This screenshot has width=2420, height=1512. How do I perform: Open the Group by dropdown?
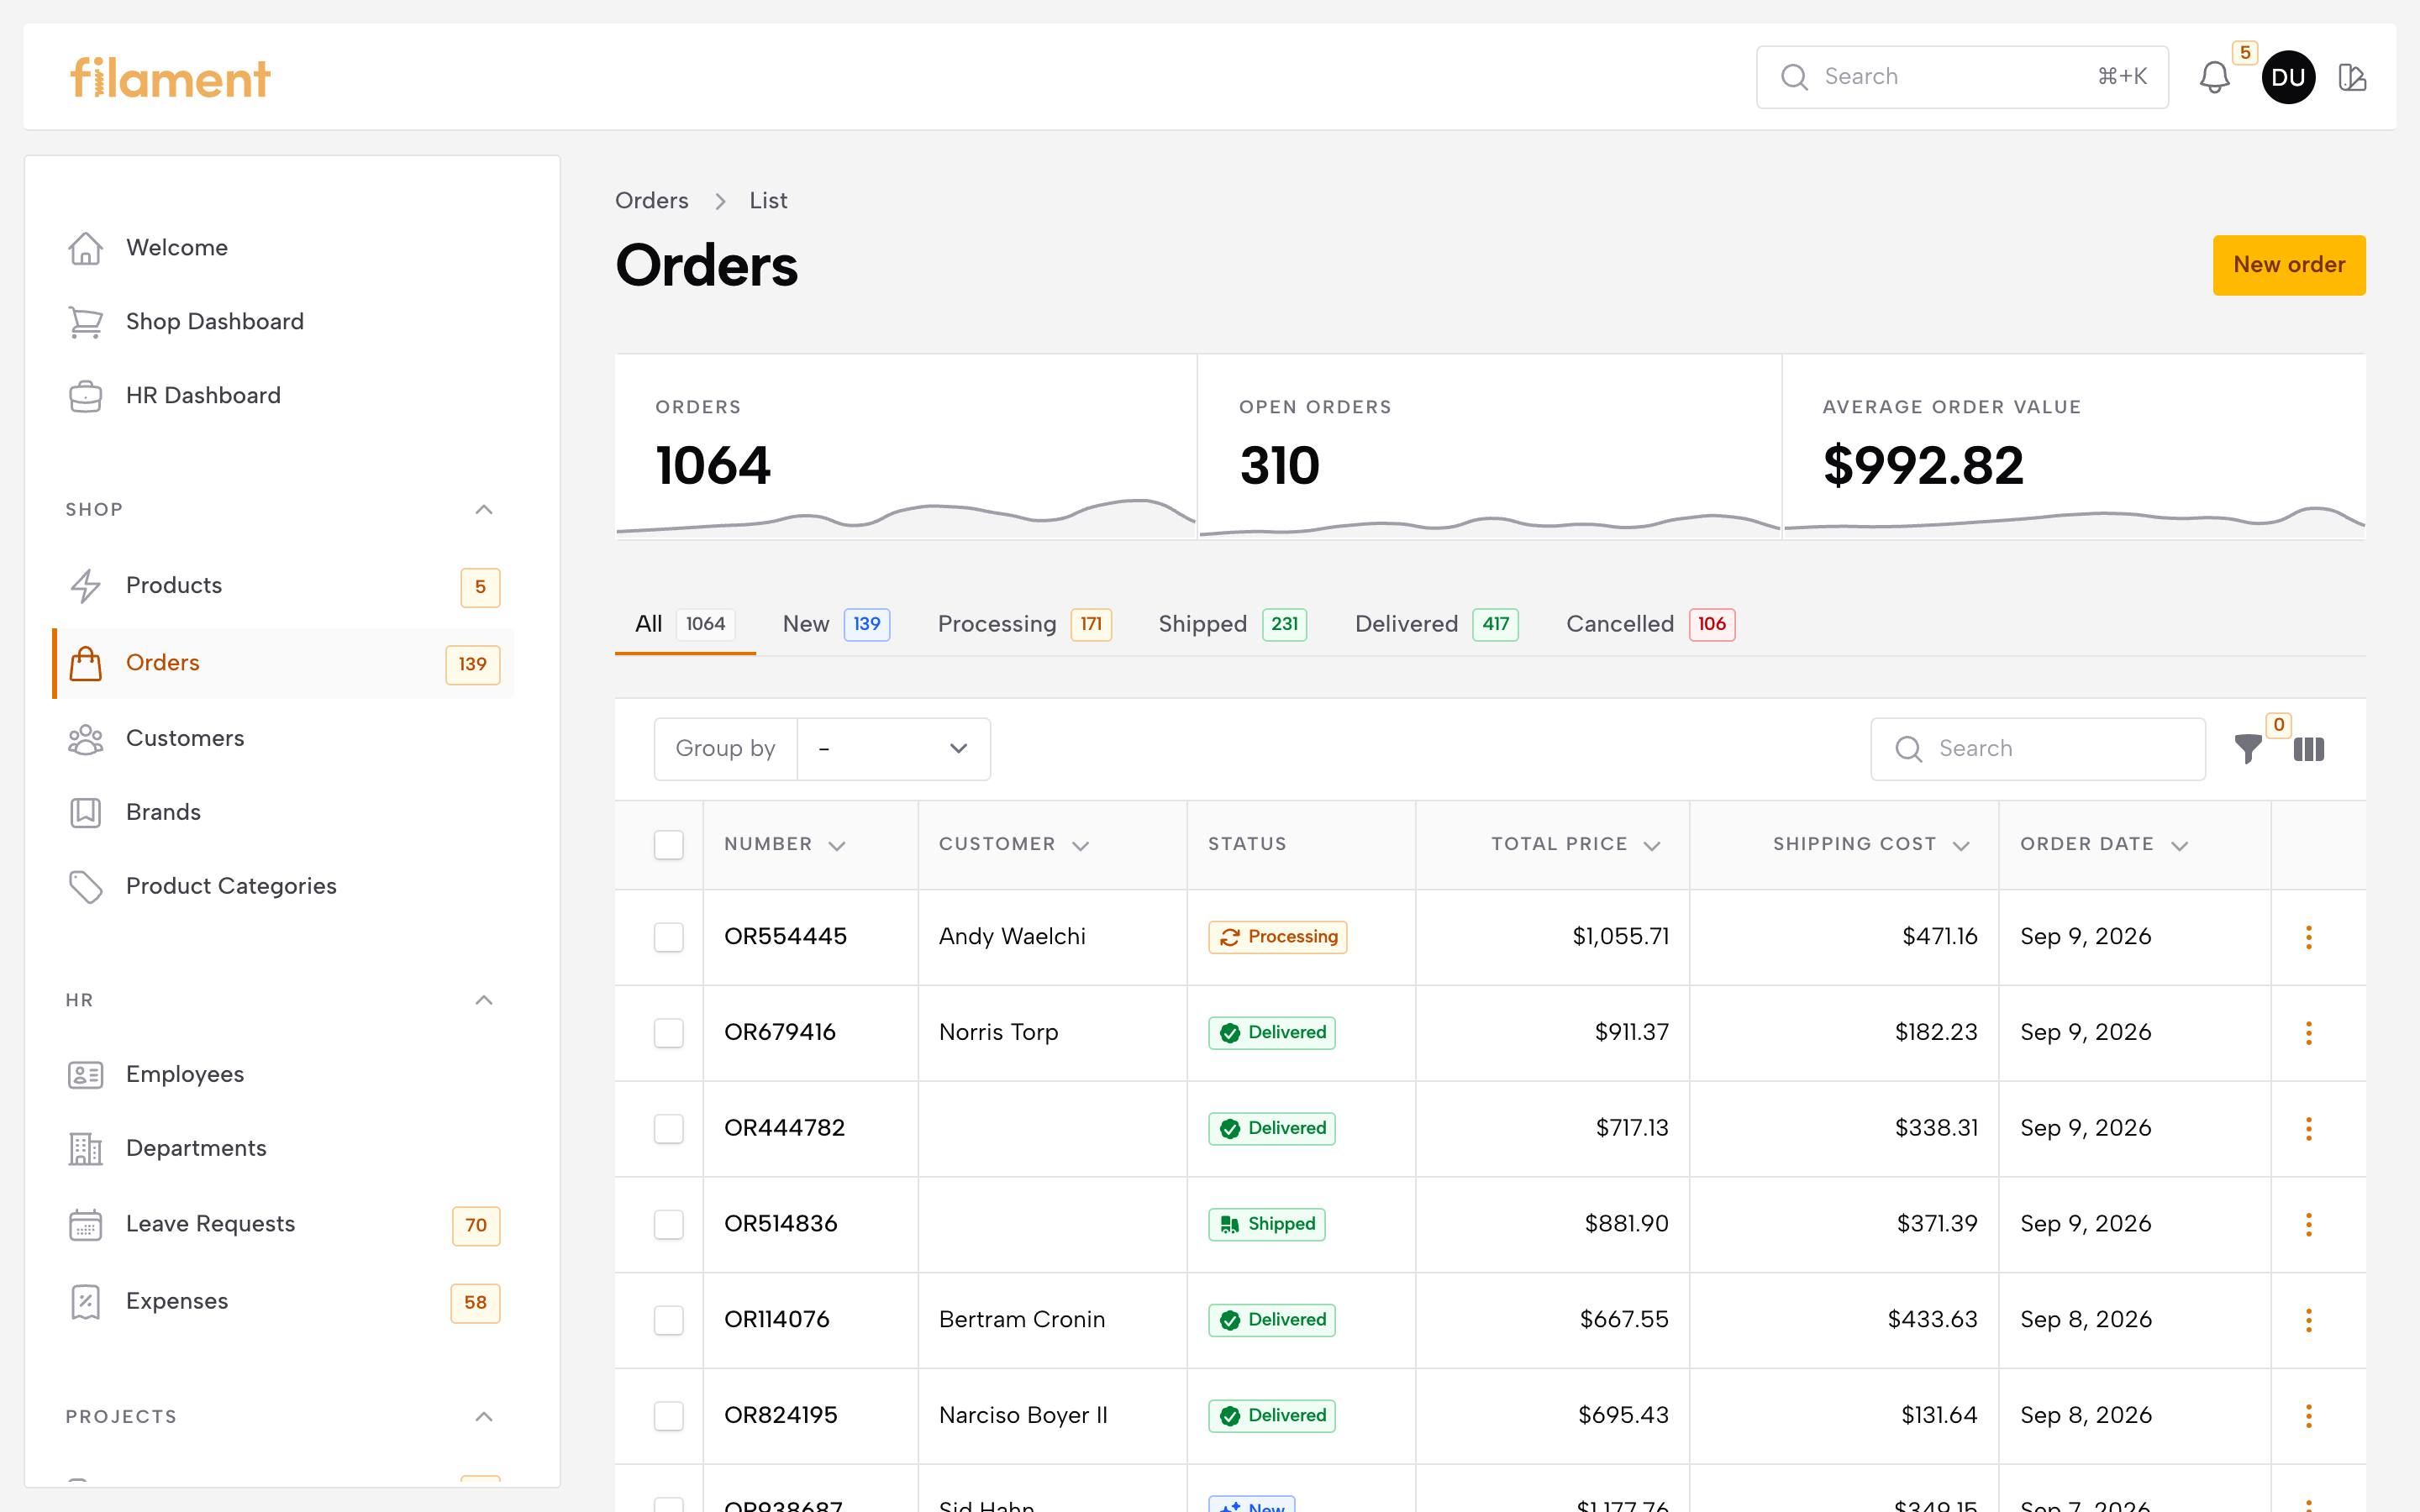click(x=894, y=749)
